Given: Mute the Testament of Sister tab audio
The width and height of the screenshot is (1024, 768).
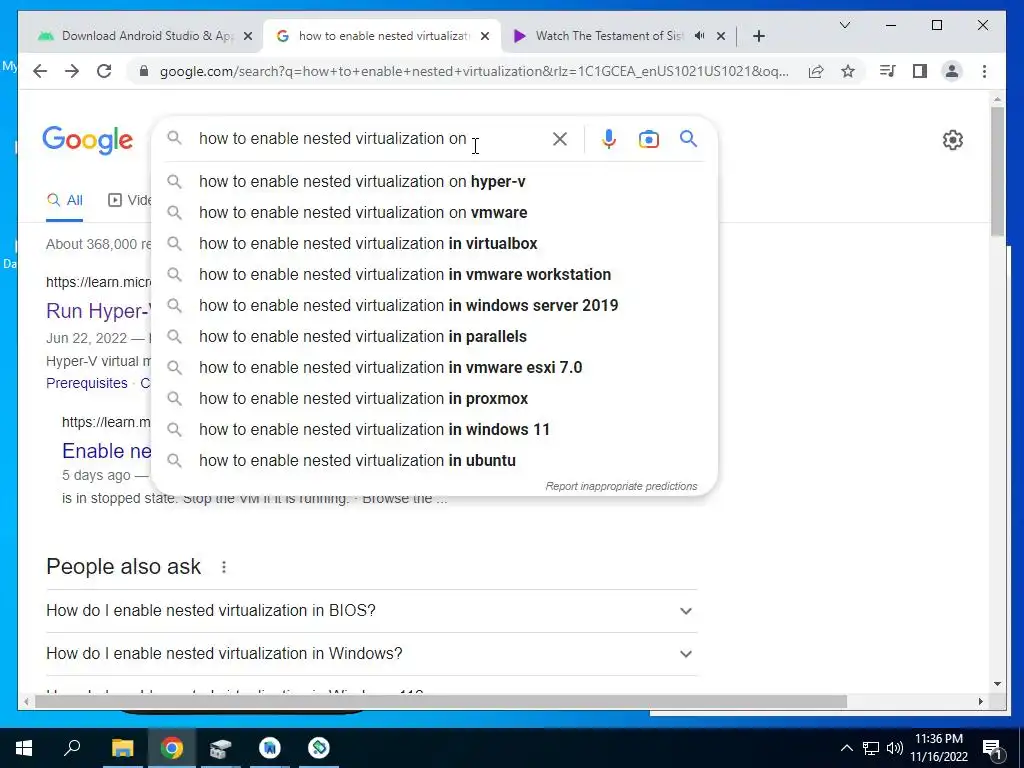Looking at the screenshot, I should (699, 36).
